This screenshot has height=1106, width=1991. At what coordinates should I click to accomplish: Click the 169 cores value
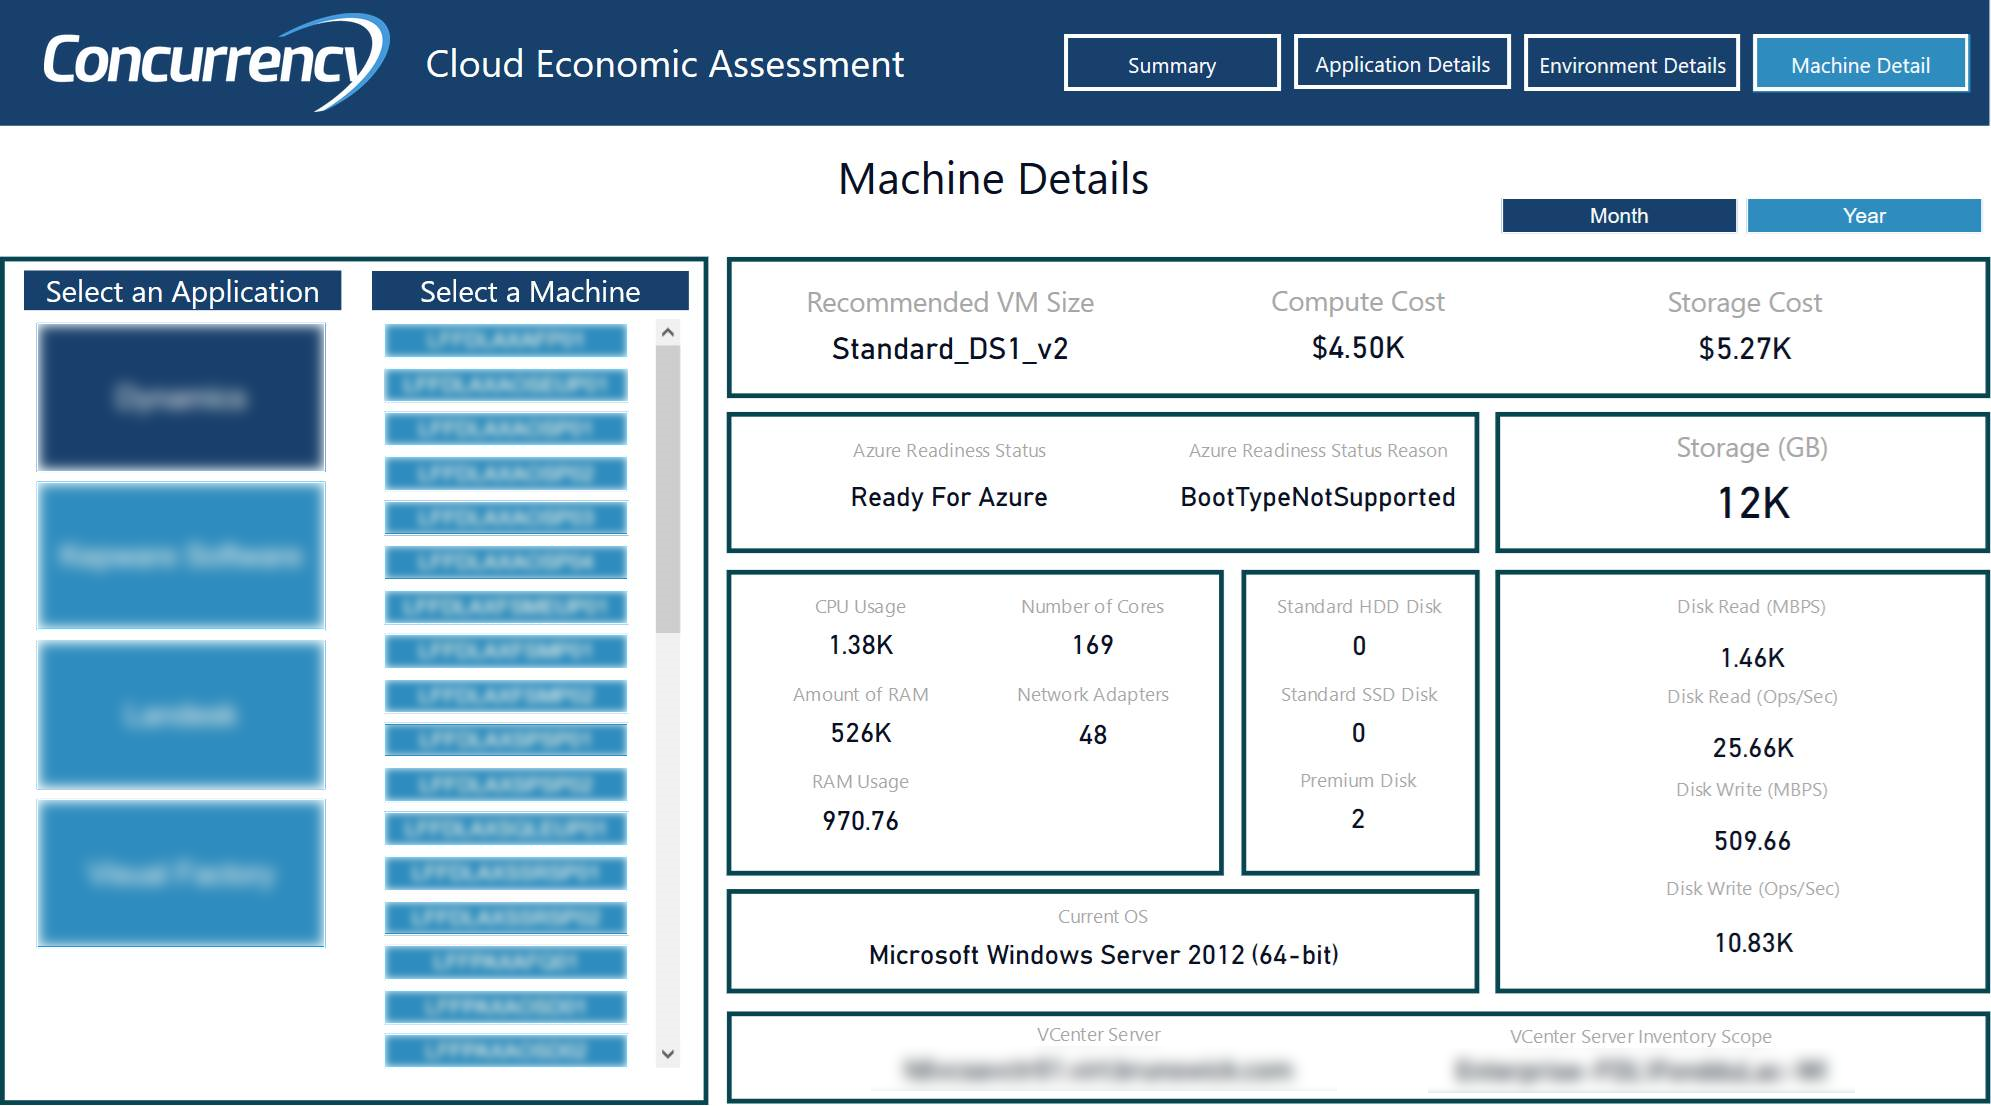tap(1093, 645)
